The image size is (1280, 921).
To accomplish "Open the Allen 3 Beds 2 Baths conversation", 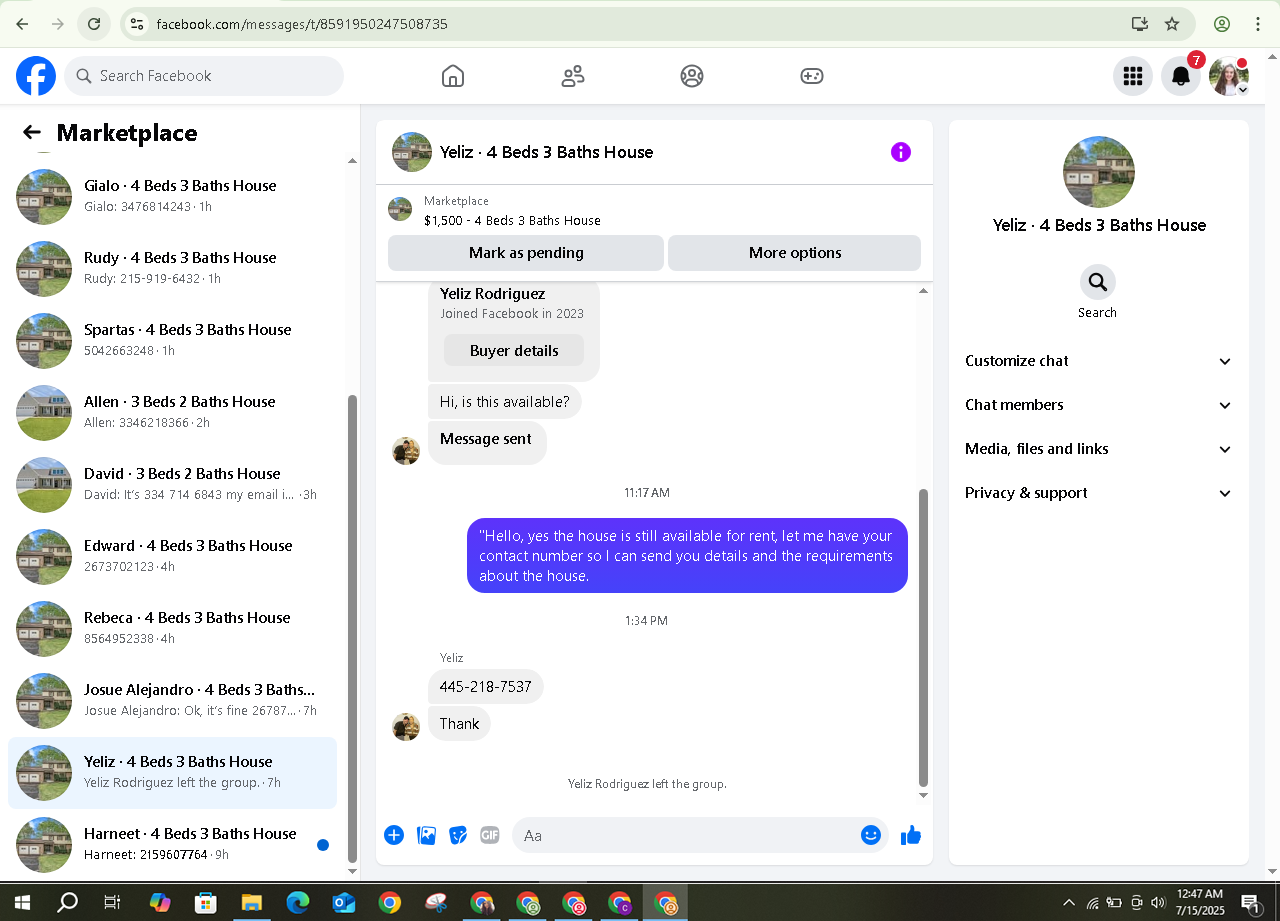I will click(x=172, y=412).
